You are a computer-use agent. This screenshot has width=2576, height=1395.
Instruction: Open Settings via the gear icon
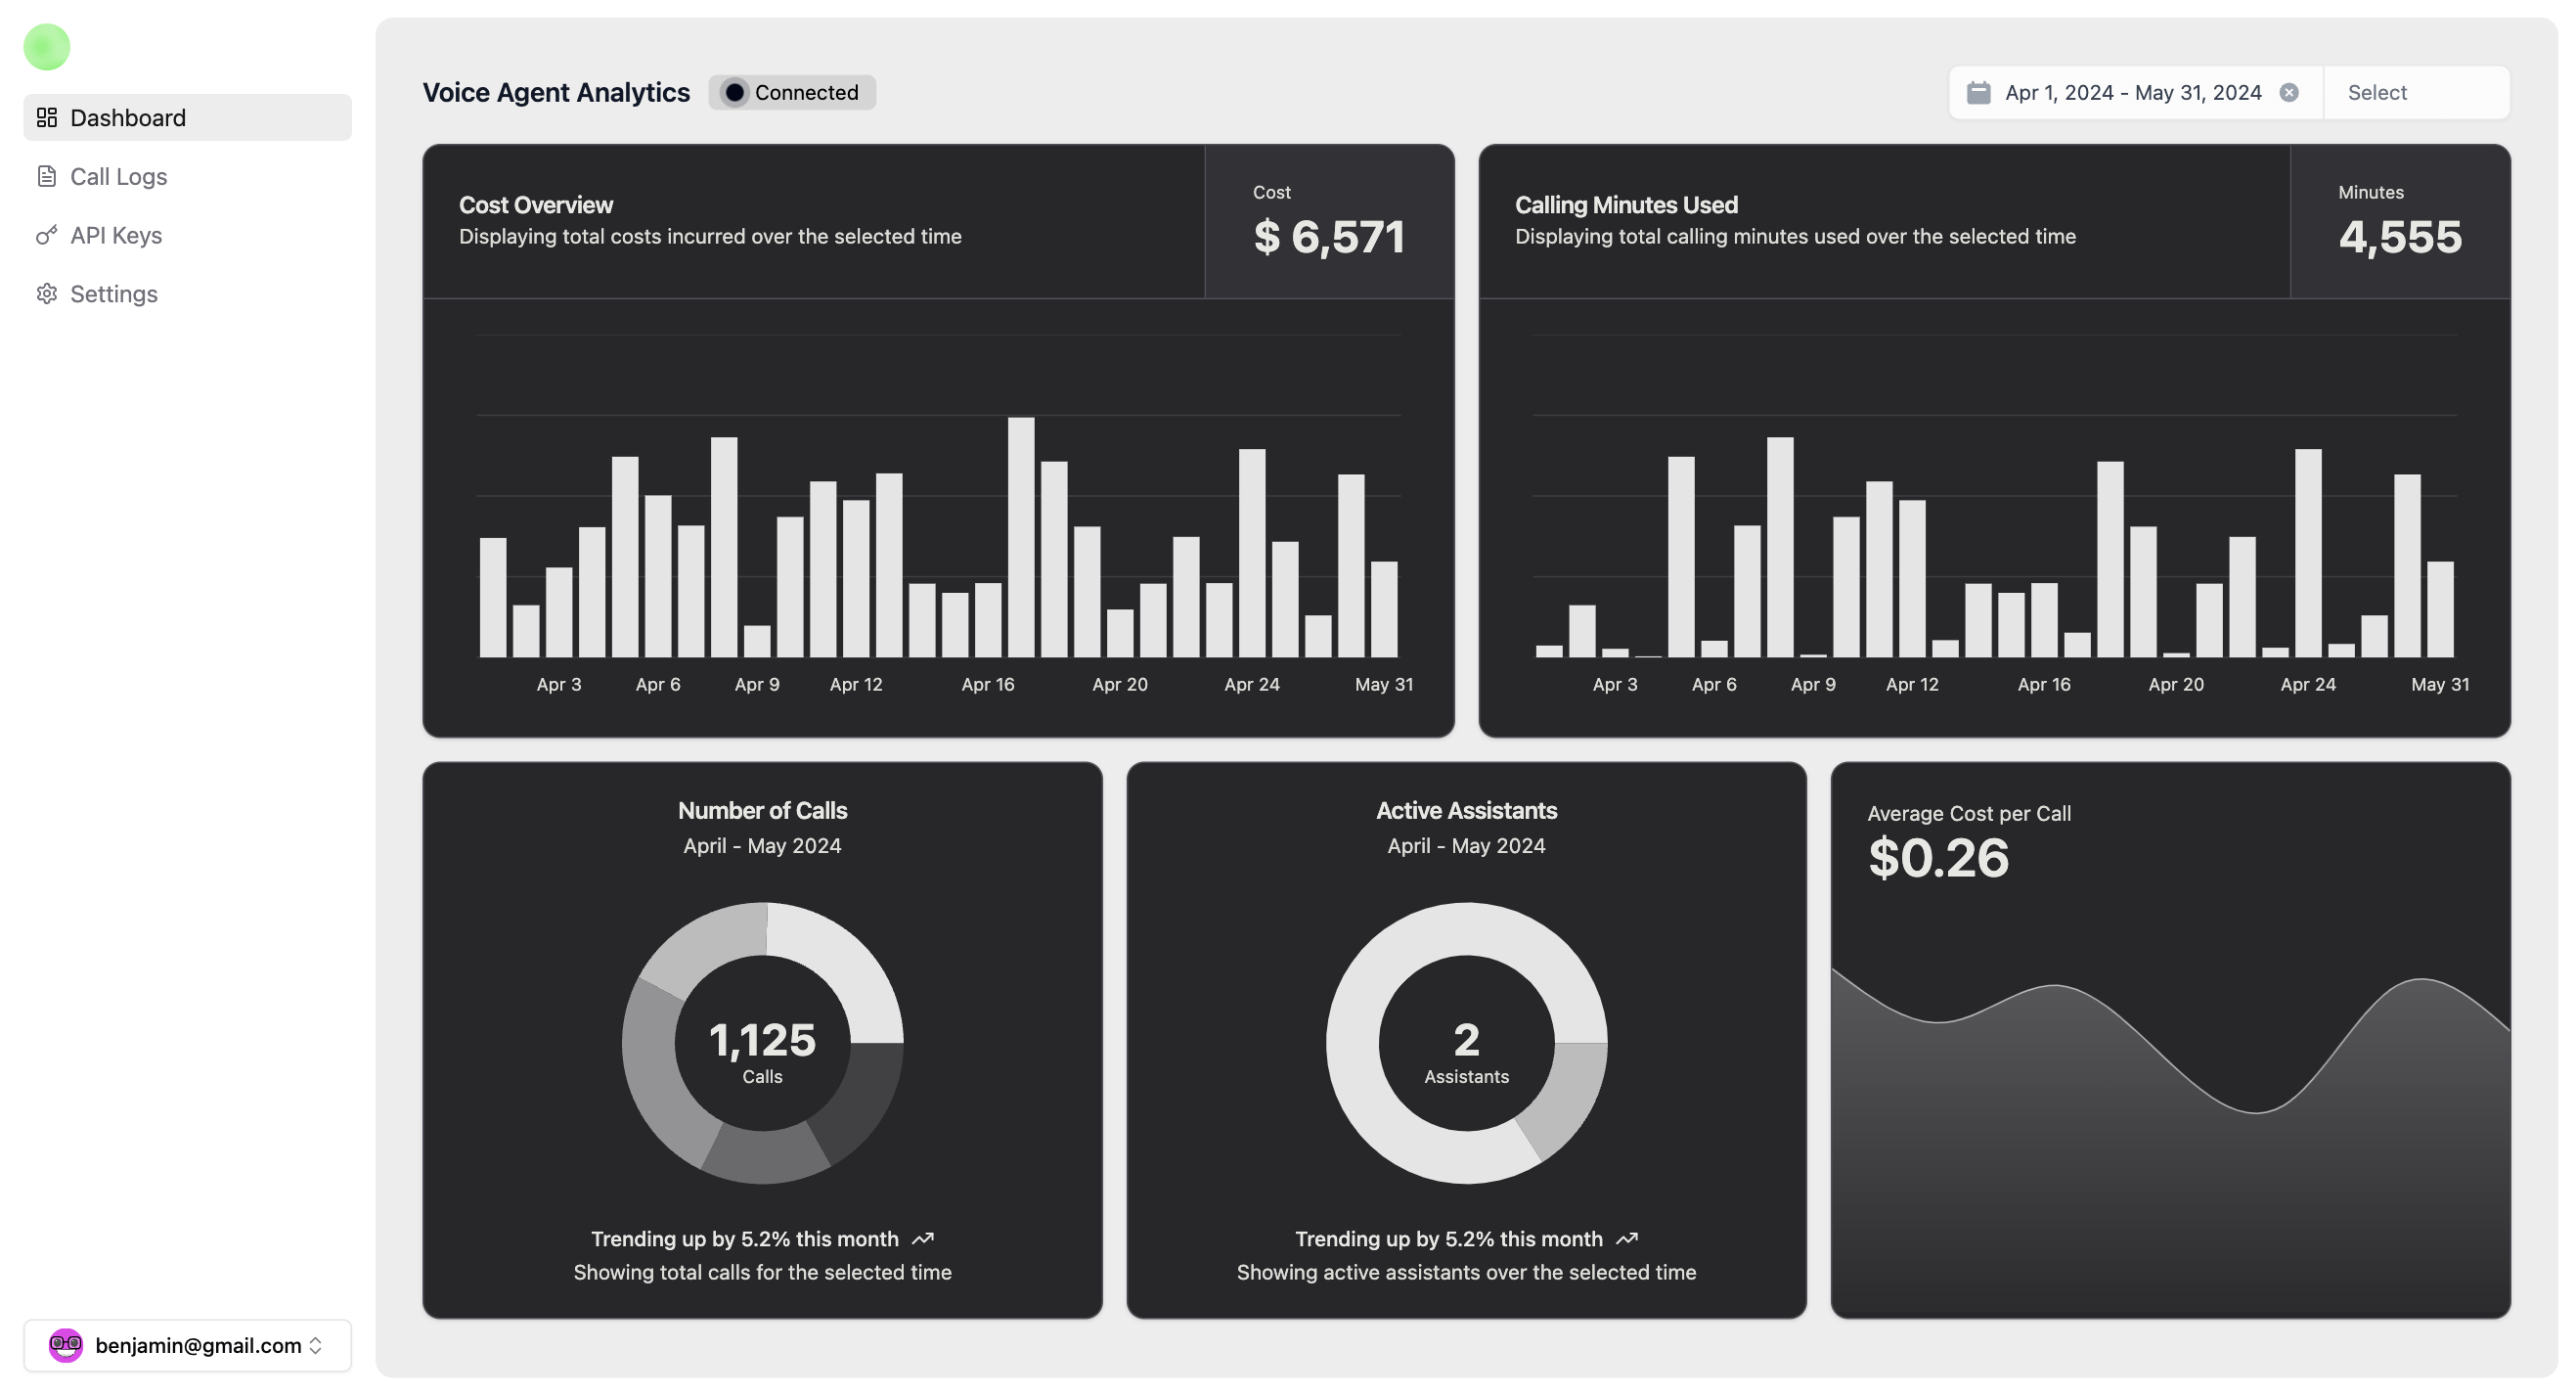(x=47, y=293)
